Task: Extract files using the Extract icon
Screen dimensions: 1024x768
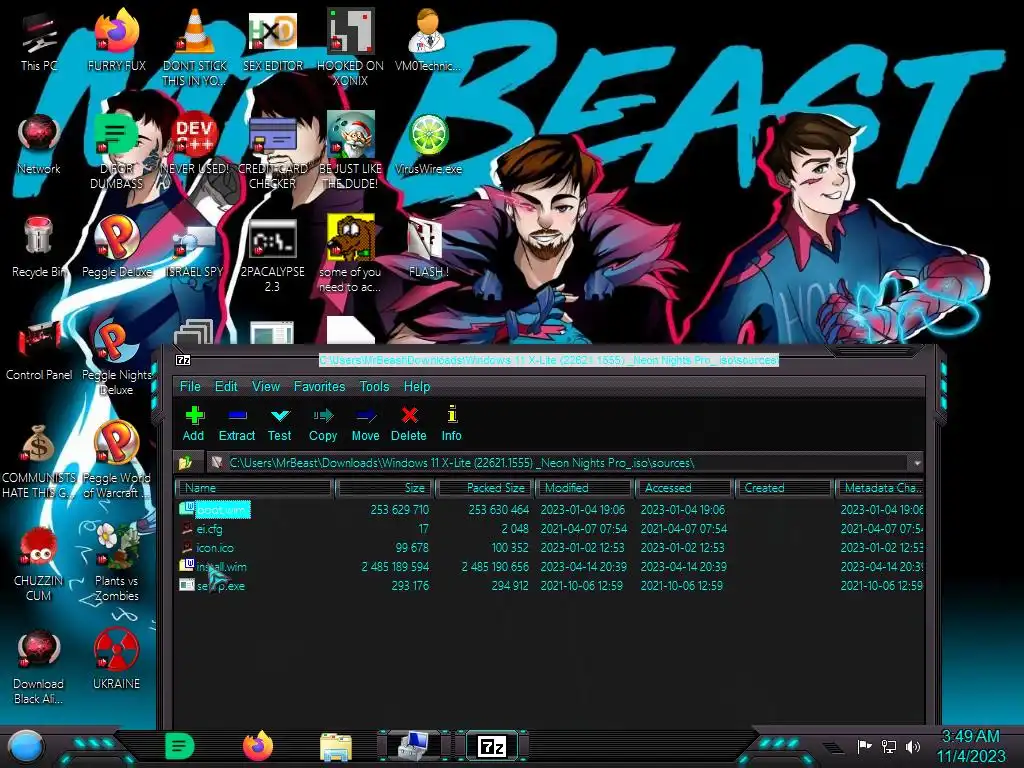Action: [236, 423]
